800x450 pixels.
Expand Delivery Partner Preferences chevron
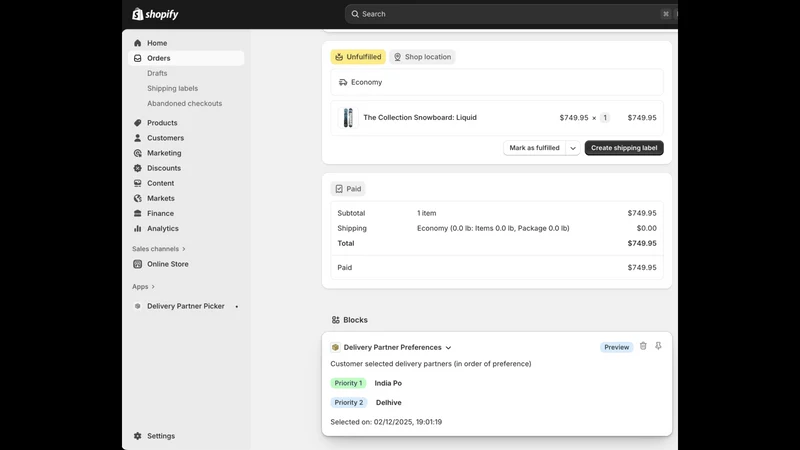coord(448,347)
